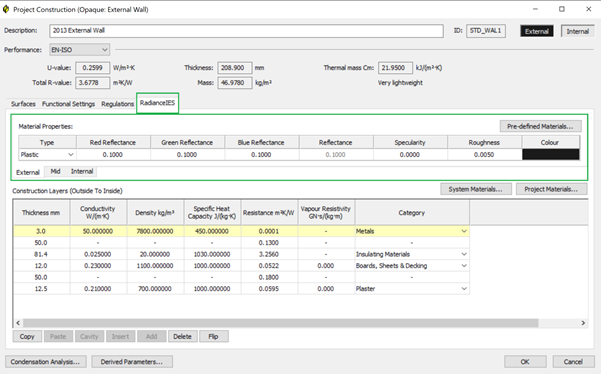Click the Copy layer button

coord(27,336)
